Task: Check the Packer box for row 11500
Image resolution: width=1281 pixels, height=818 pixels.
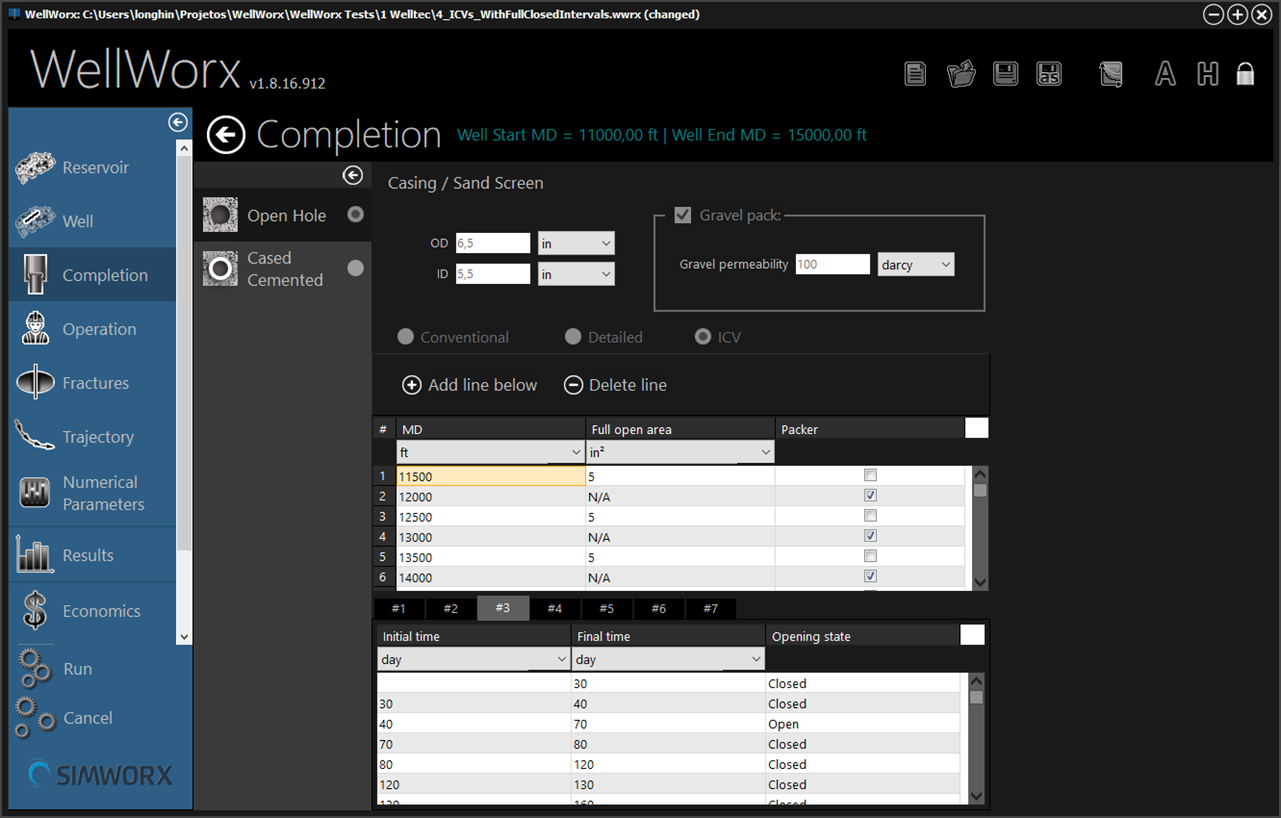Action: 870,476
